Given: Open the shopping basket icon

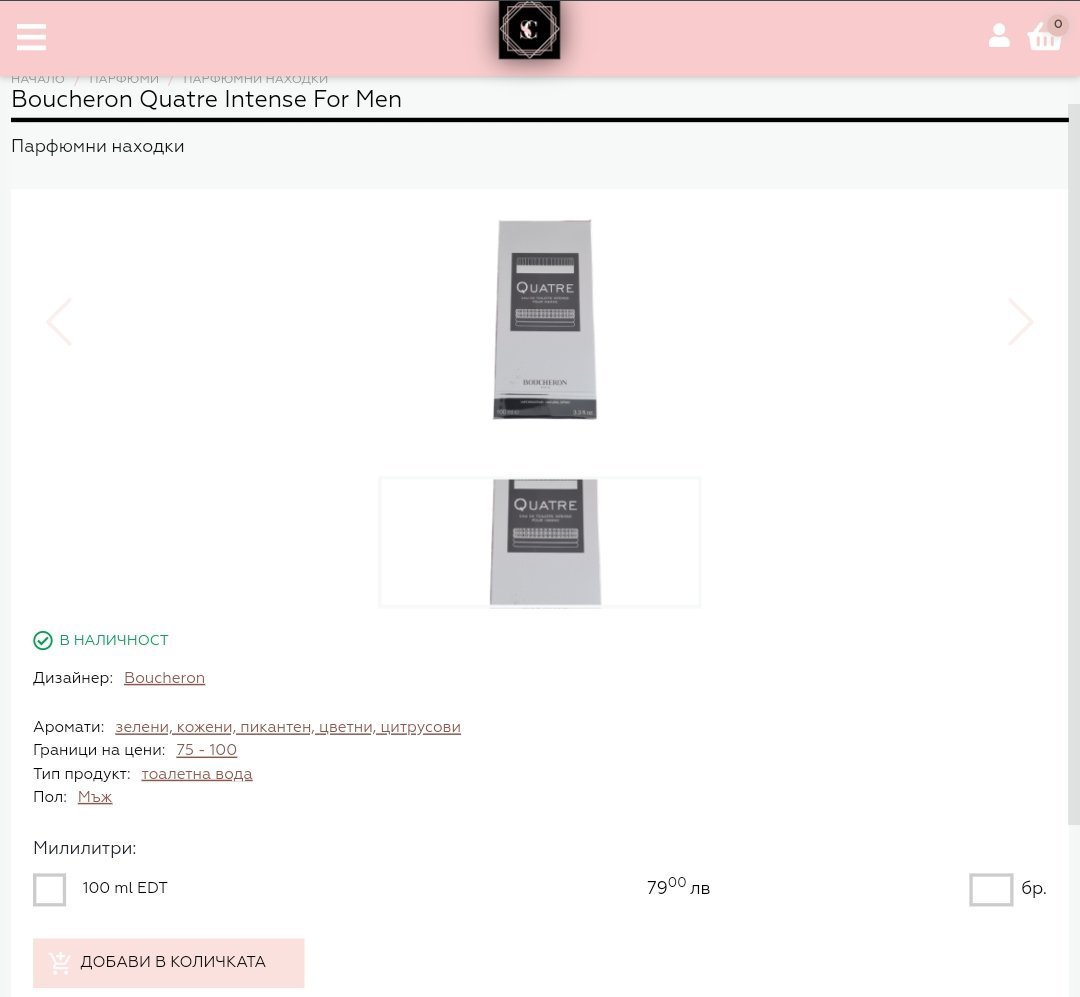Looking at the screenshot, I should 1044,37.
